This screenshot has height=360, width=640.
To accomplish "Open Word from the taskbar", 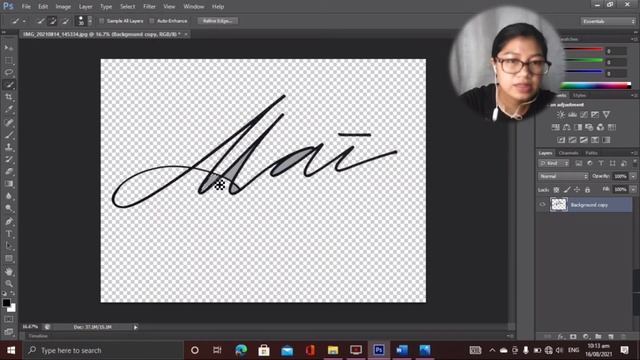I will point(402,350).
